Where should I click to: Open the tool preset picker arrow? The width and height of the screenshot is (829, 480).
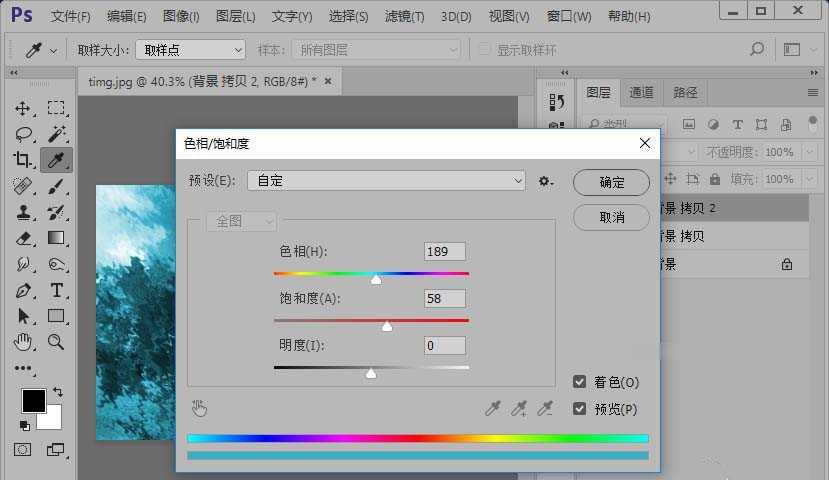[x=53, y=51]
